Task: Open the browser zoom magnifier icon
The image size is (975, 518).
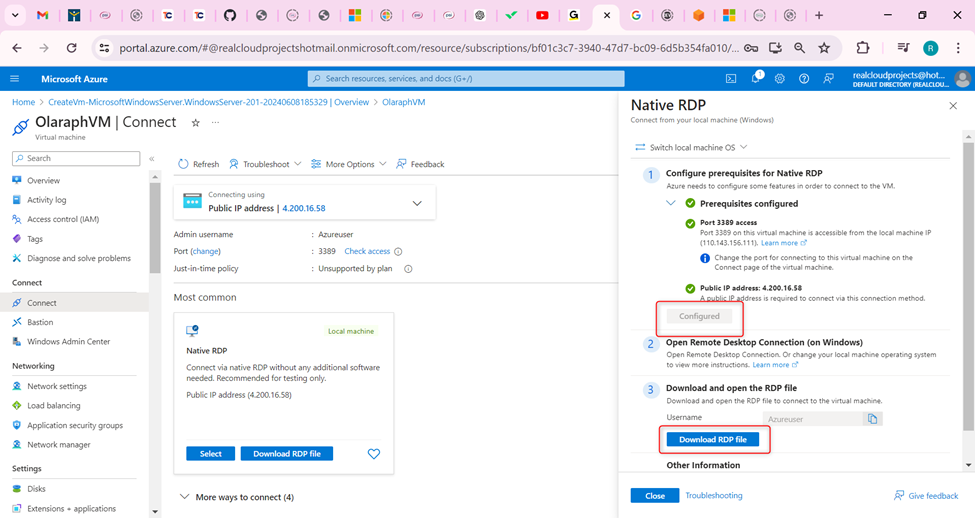Action: (800, 48)
